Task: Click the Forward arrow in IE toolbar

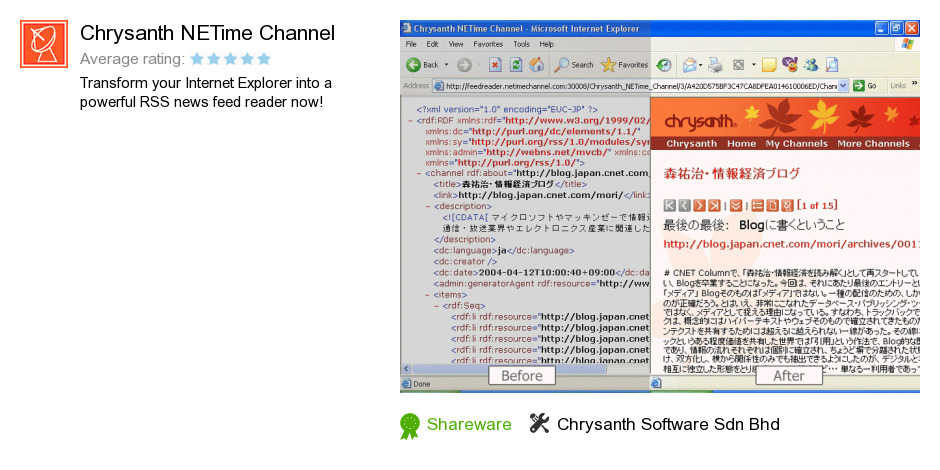Action: 465,65
